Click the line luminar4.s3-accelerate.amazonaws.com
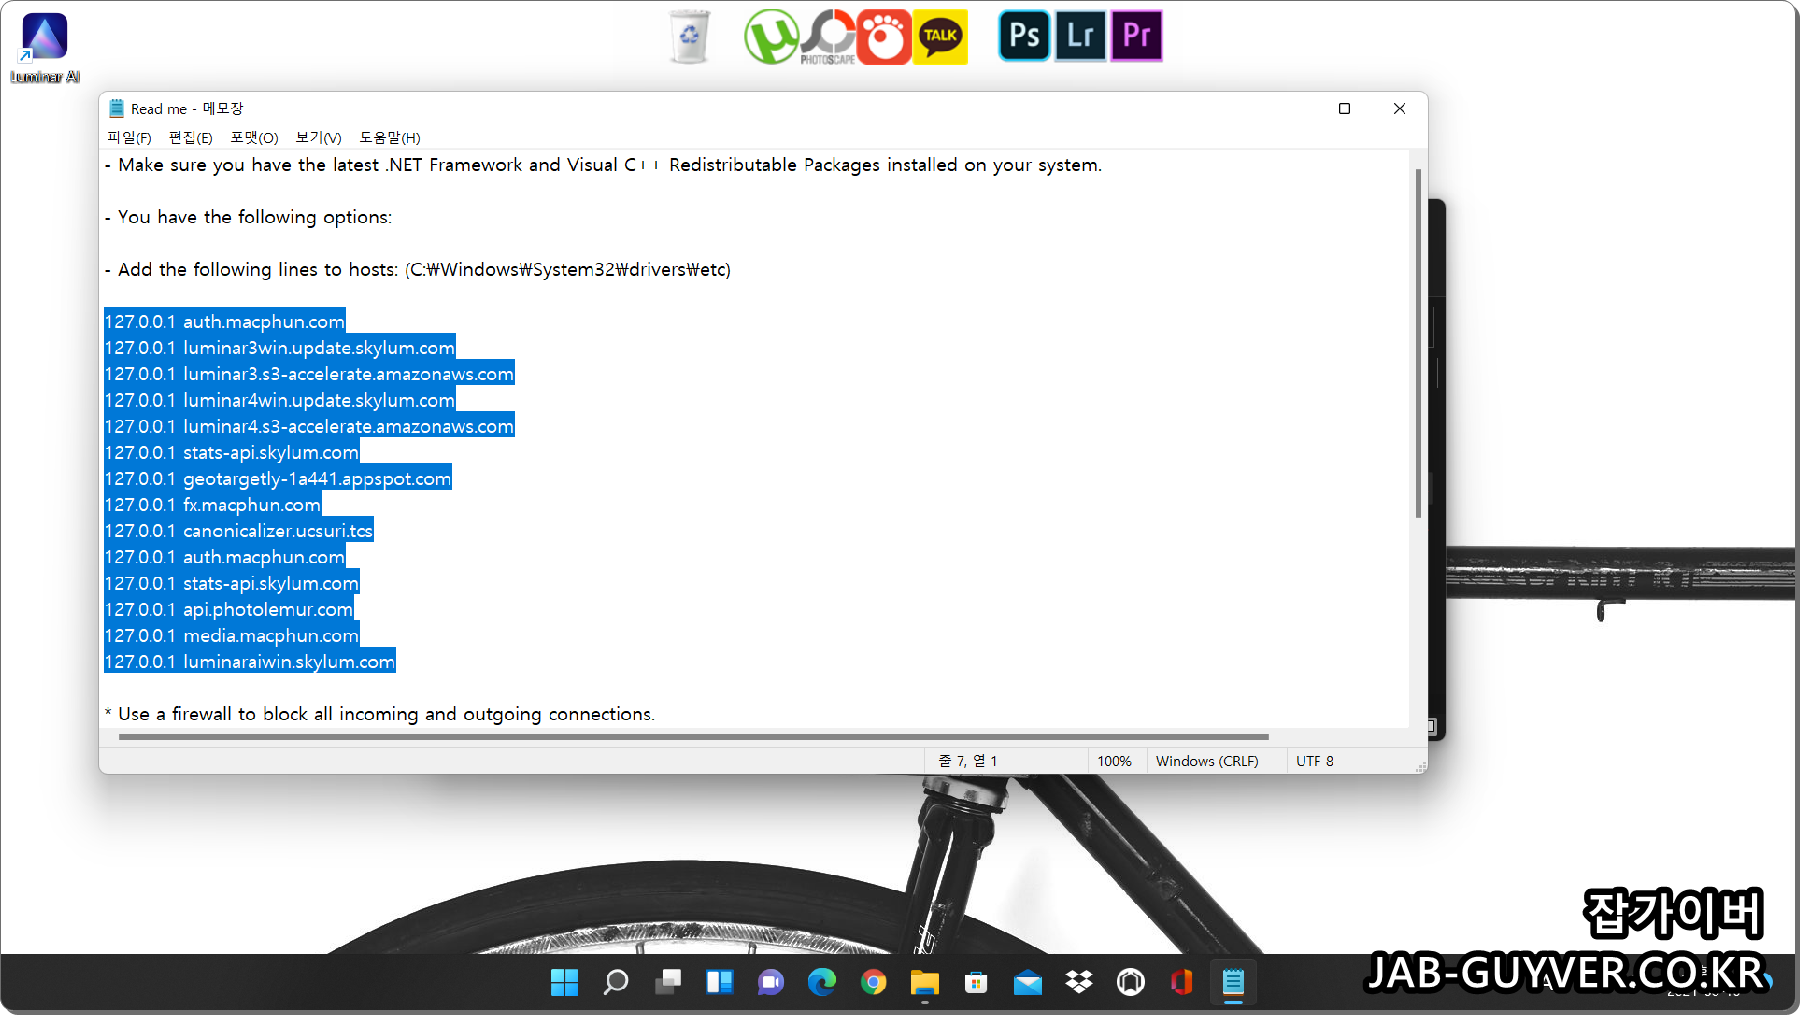 click(309, 426)
